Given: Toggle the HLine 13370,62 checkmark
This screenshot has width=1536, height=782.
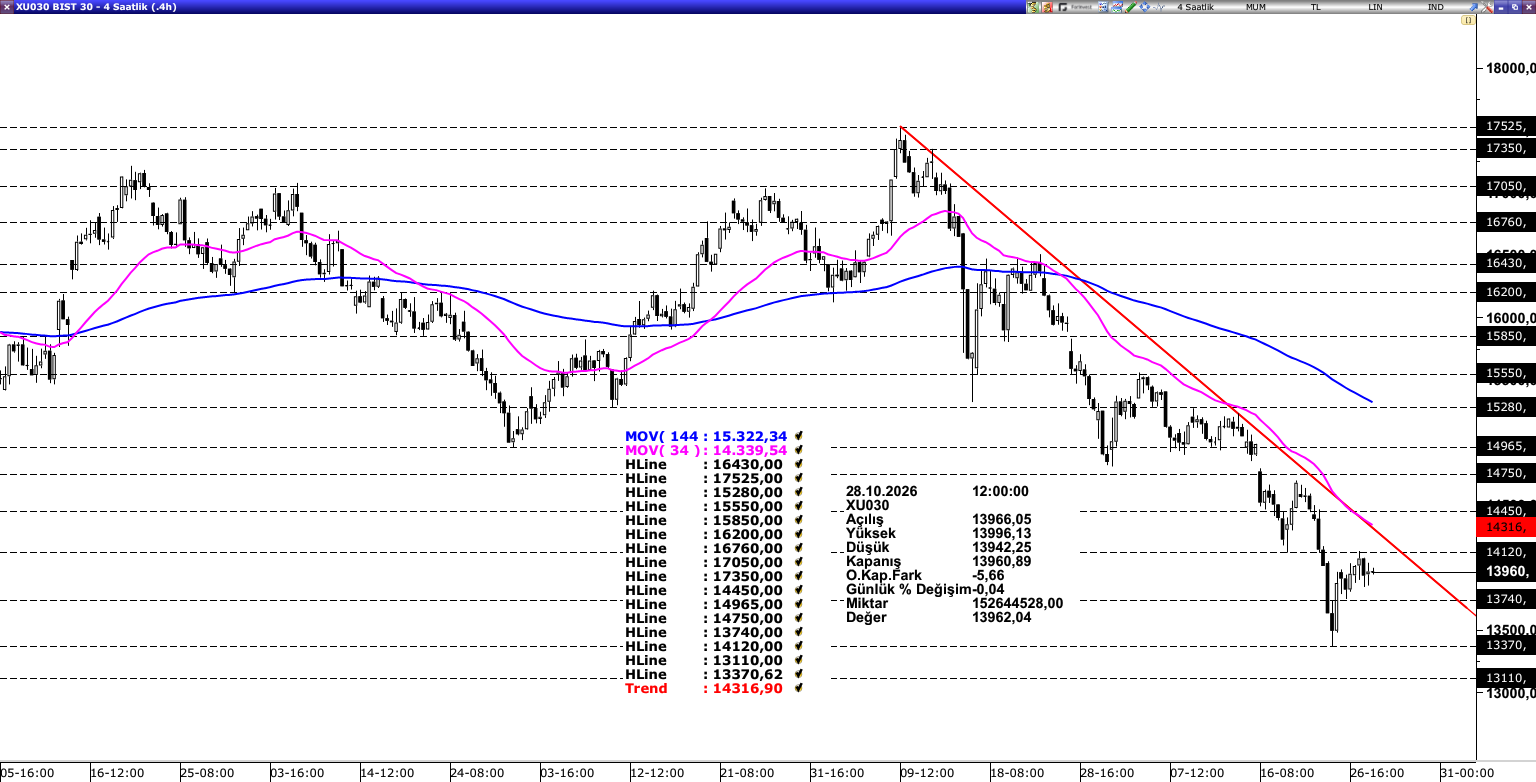Looking at the screenshot, I should (x=799, y=674).
